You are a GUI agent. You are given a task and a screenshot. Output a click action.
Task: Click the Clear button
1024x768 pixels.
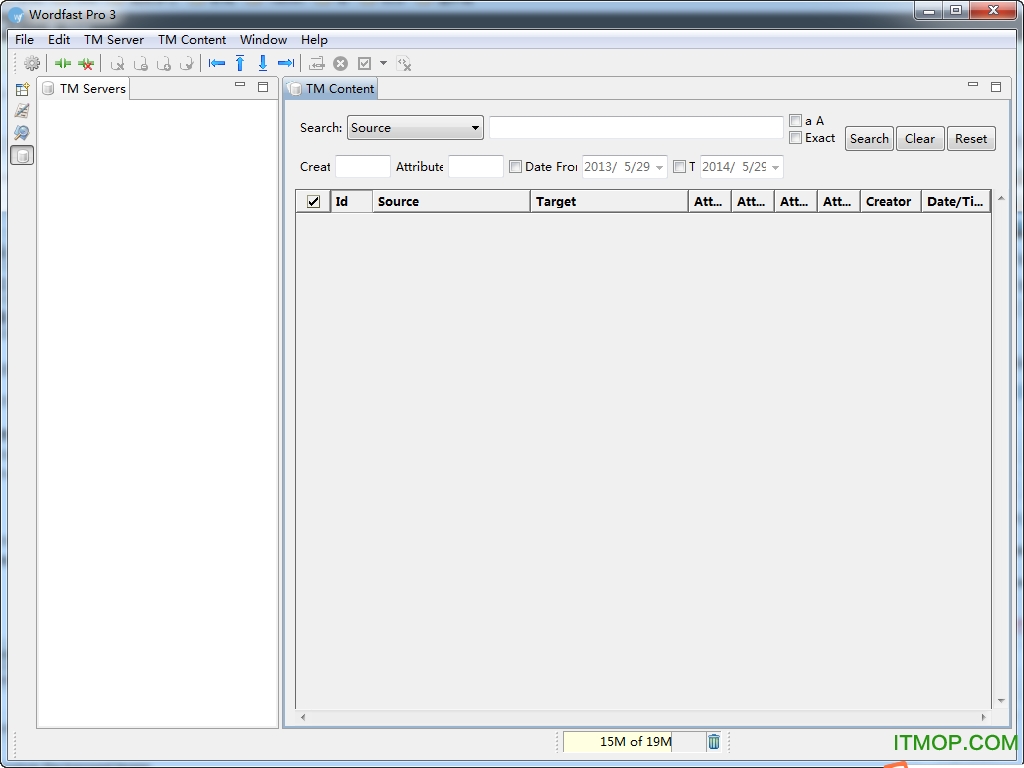[919, 138]
